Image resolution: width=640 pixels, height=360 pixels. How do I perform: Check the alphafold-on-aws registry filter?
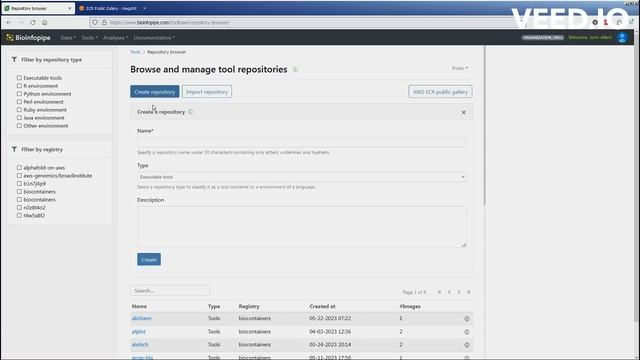(x=19, y=167)
